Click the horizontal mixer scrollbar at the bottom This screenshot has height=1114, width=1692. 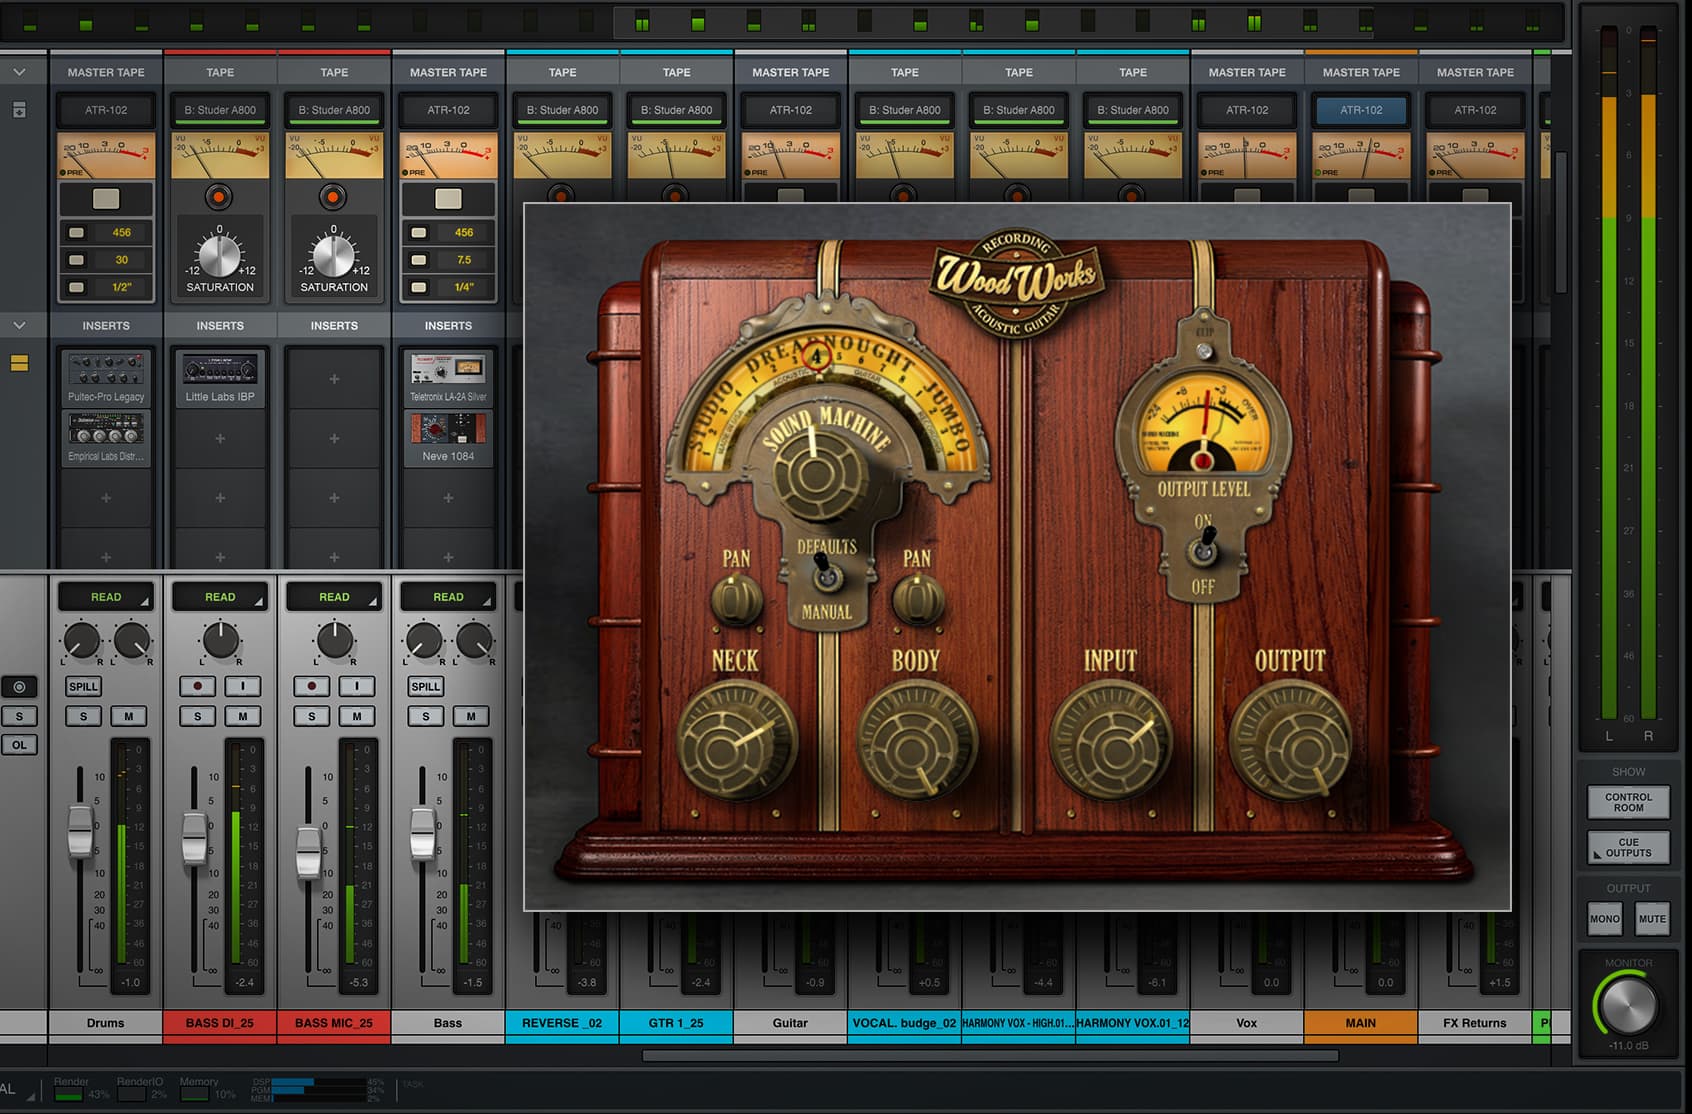(x=990, y=1055)
